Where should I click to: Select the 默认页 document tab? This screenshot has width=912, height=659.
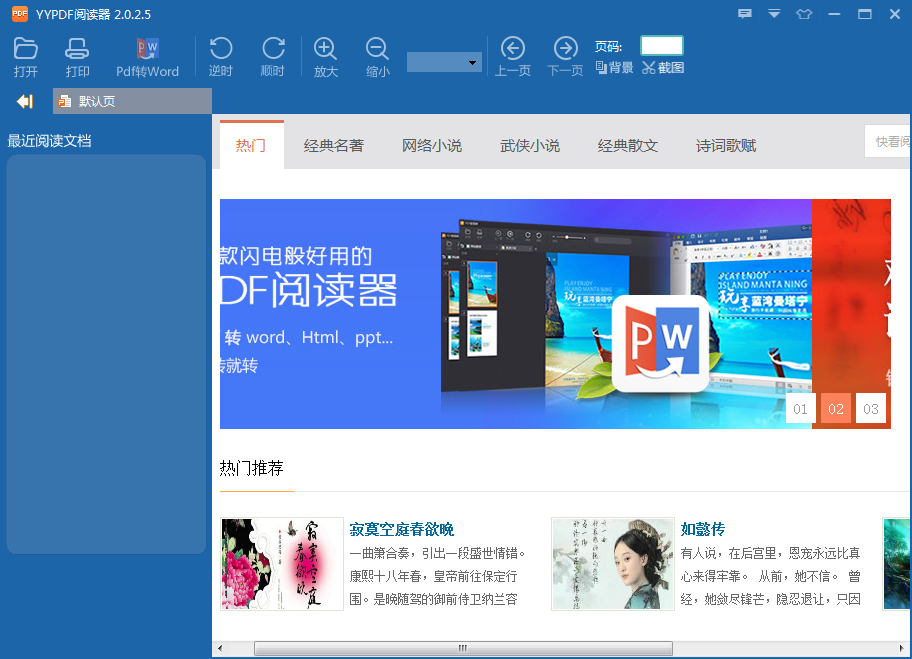[132, 101]
